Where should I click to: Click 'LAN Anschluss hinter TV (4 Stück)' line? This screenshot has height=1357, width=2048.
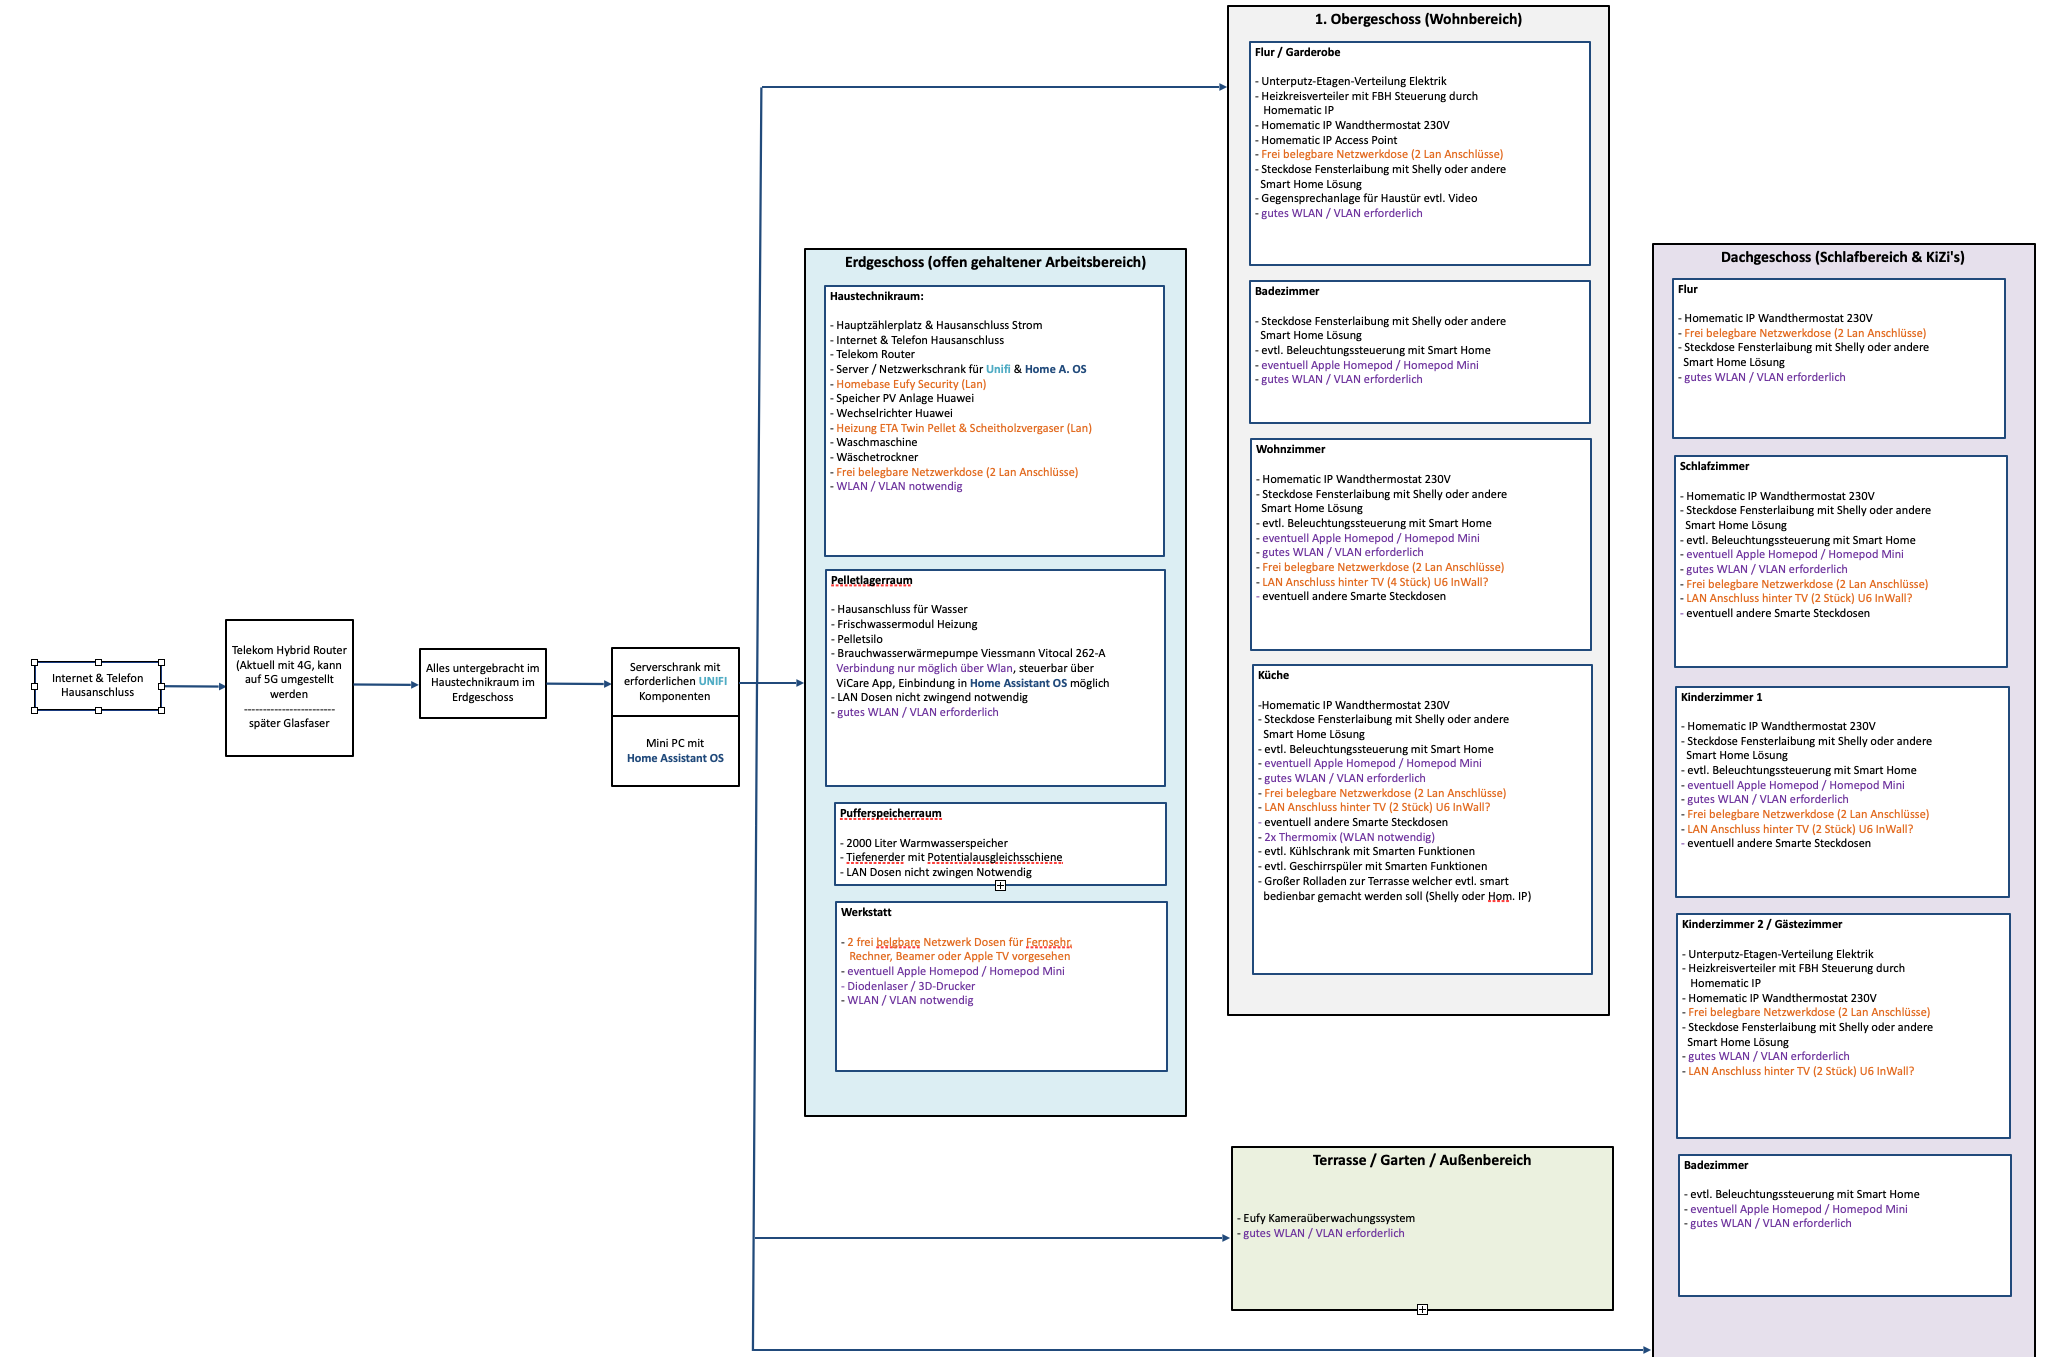click(x=1373, y=582)
